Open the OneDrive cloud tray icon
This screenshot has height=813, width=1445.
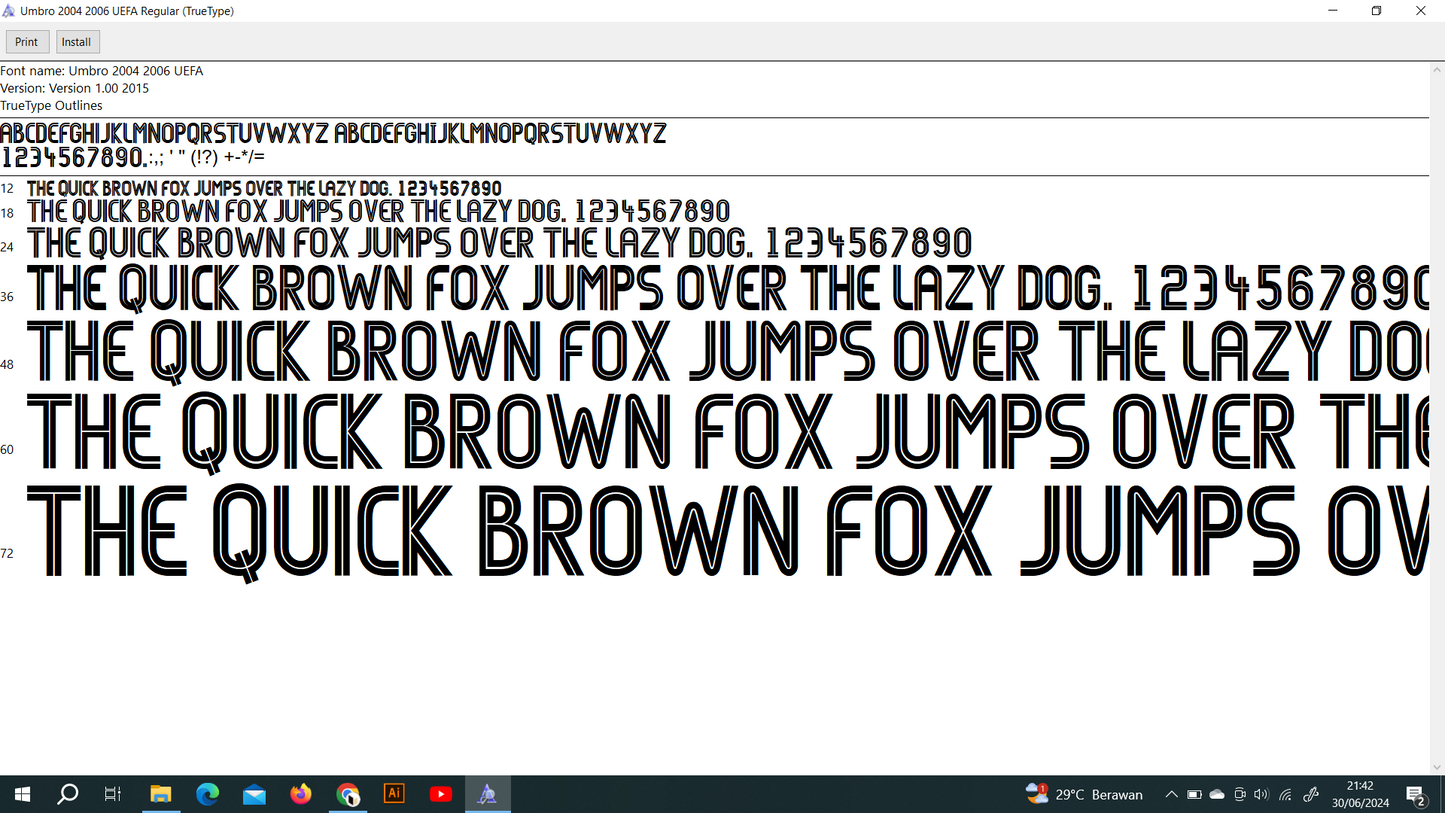pyautogui.click(x=1217, y=795)
